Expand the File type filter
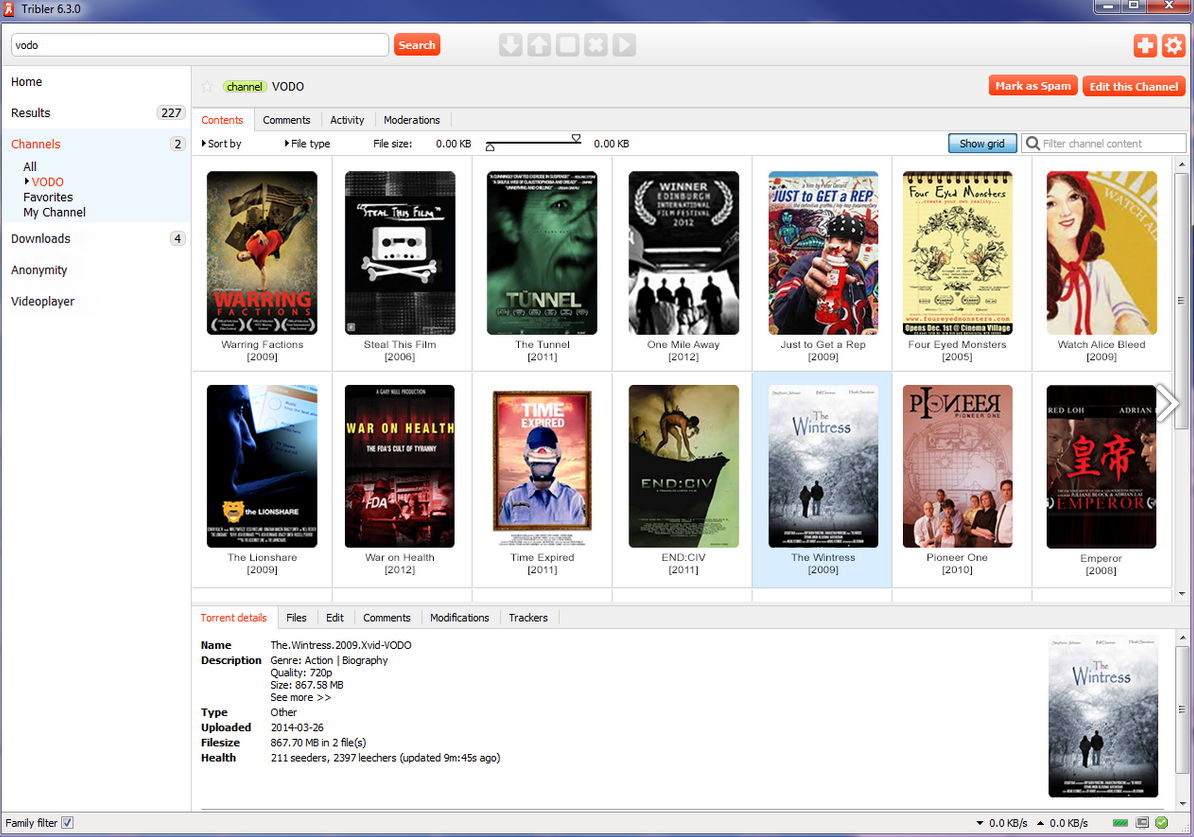The height and width of the screenshot is (837, 1194). point(308,143)
